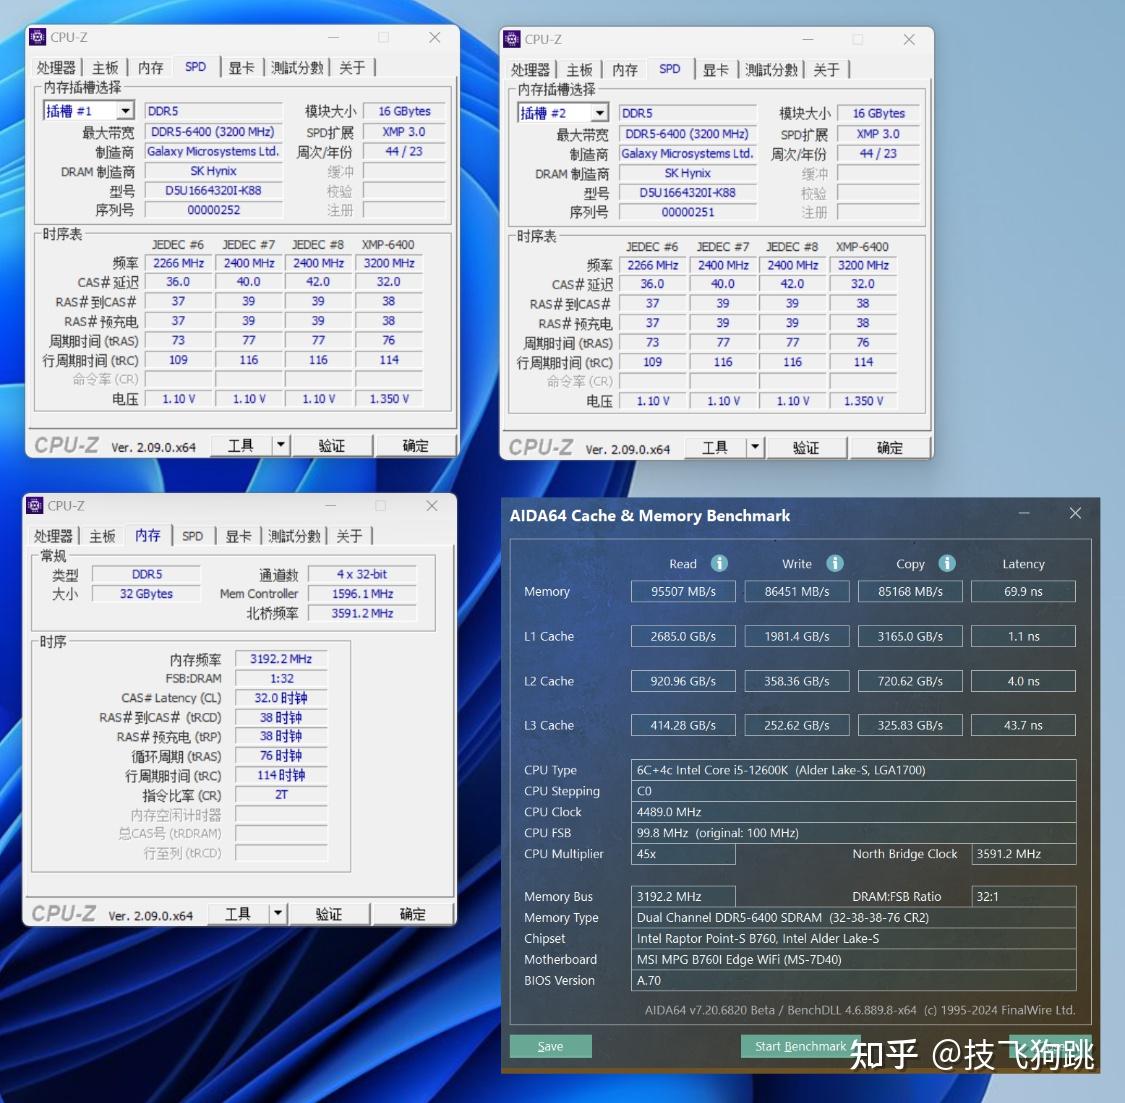Open 关于 tab in slot #2 window
This screenshot has width=1125, height=1103.
click(827, 70)
